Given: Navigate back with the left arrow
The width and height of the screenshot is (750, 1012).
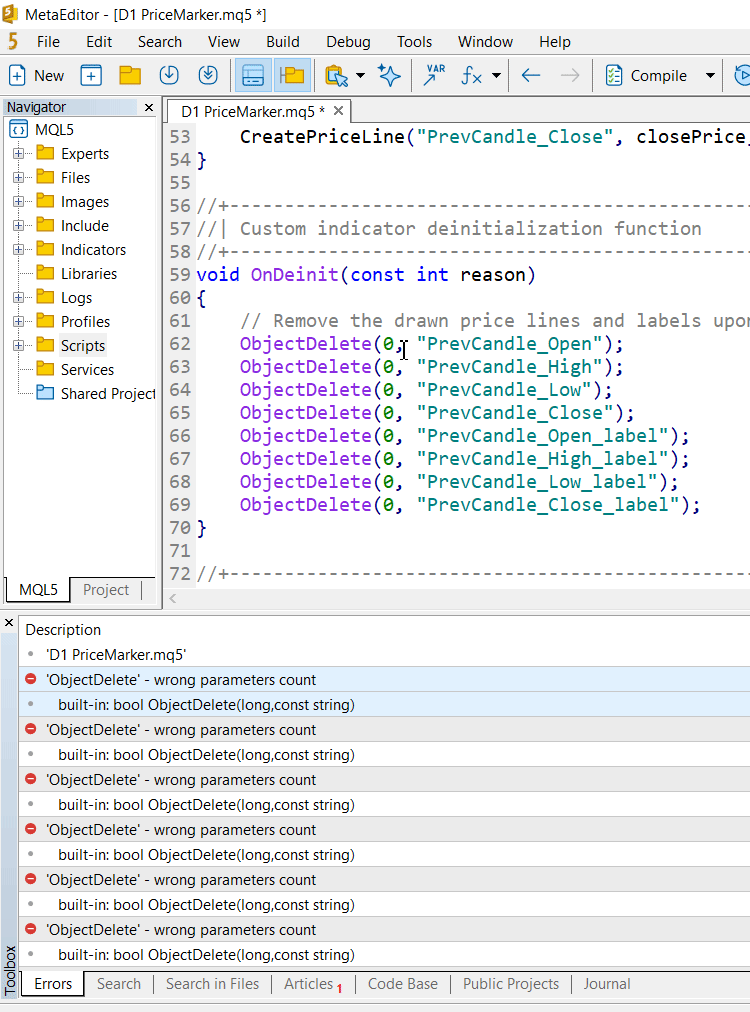Looking at the screenshot, I should click(531, 76).
